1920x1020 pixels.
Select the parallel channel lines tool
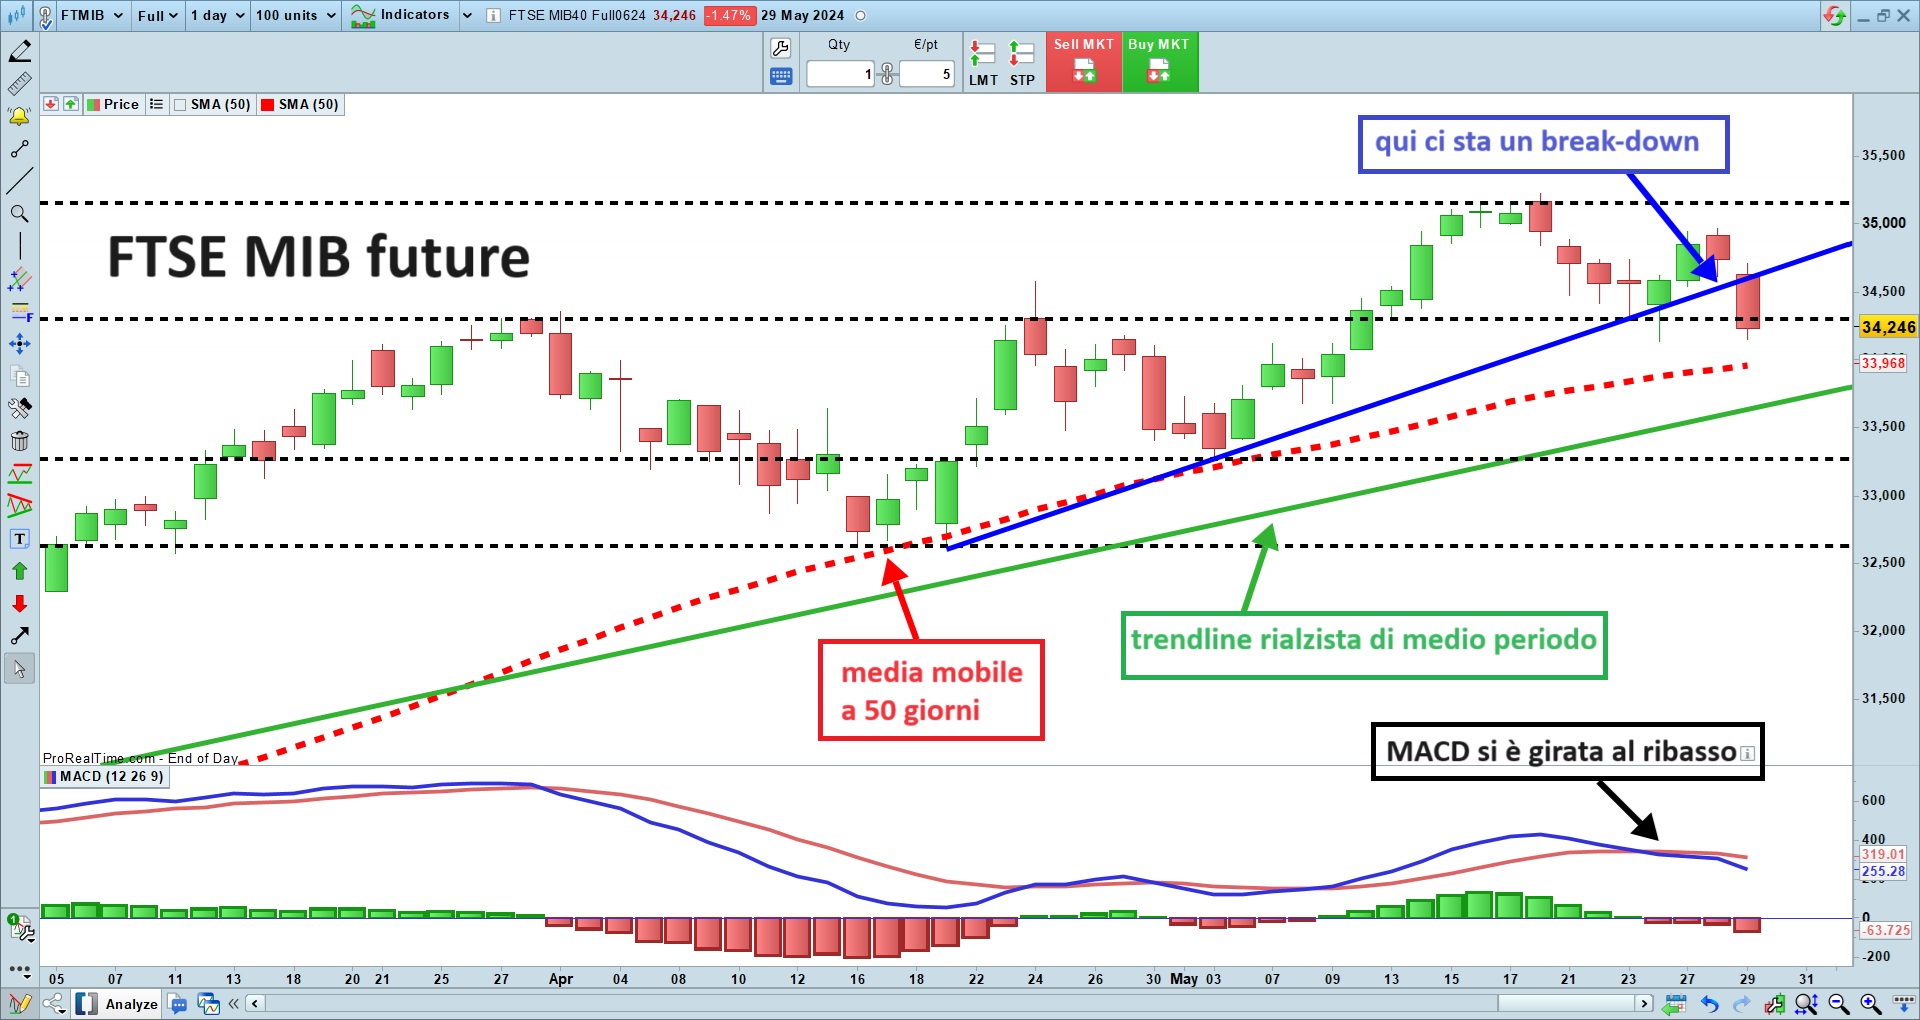click(19, 279)
